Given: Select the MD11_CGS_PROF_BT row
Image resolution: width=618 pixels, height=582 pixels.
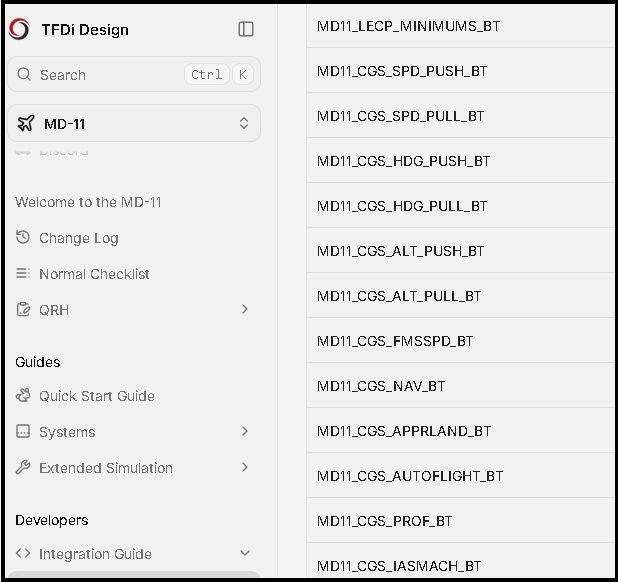Looking at the screenshot, I should click(460, 521).
